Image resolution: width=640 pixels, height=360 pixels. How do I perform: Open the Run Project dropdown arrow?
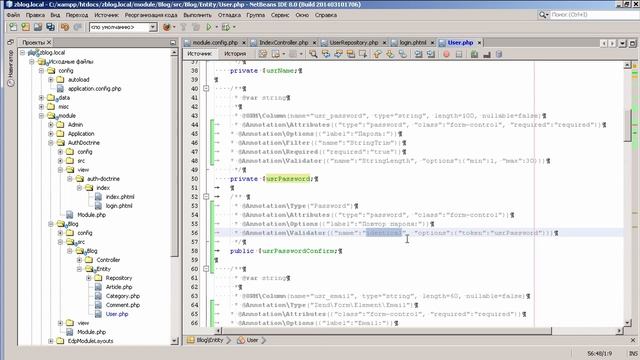click(217, 27)
